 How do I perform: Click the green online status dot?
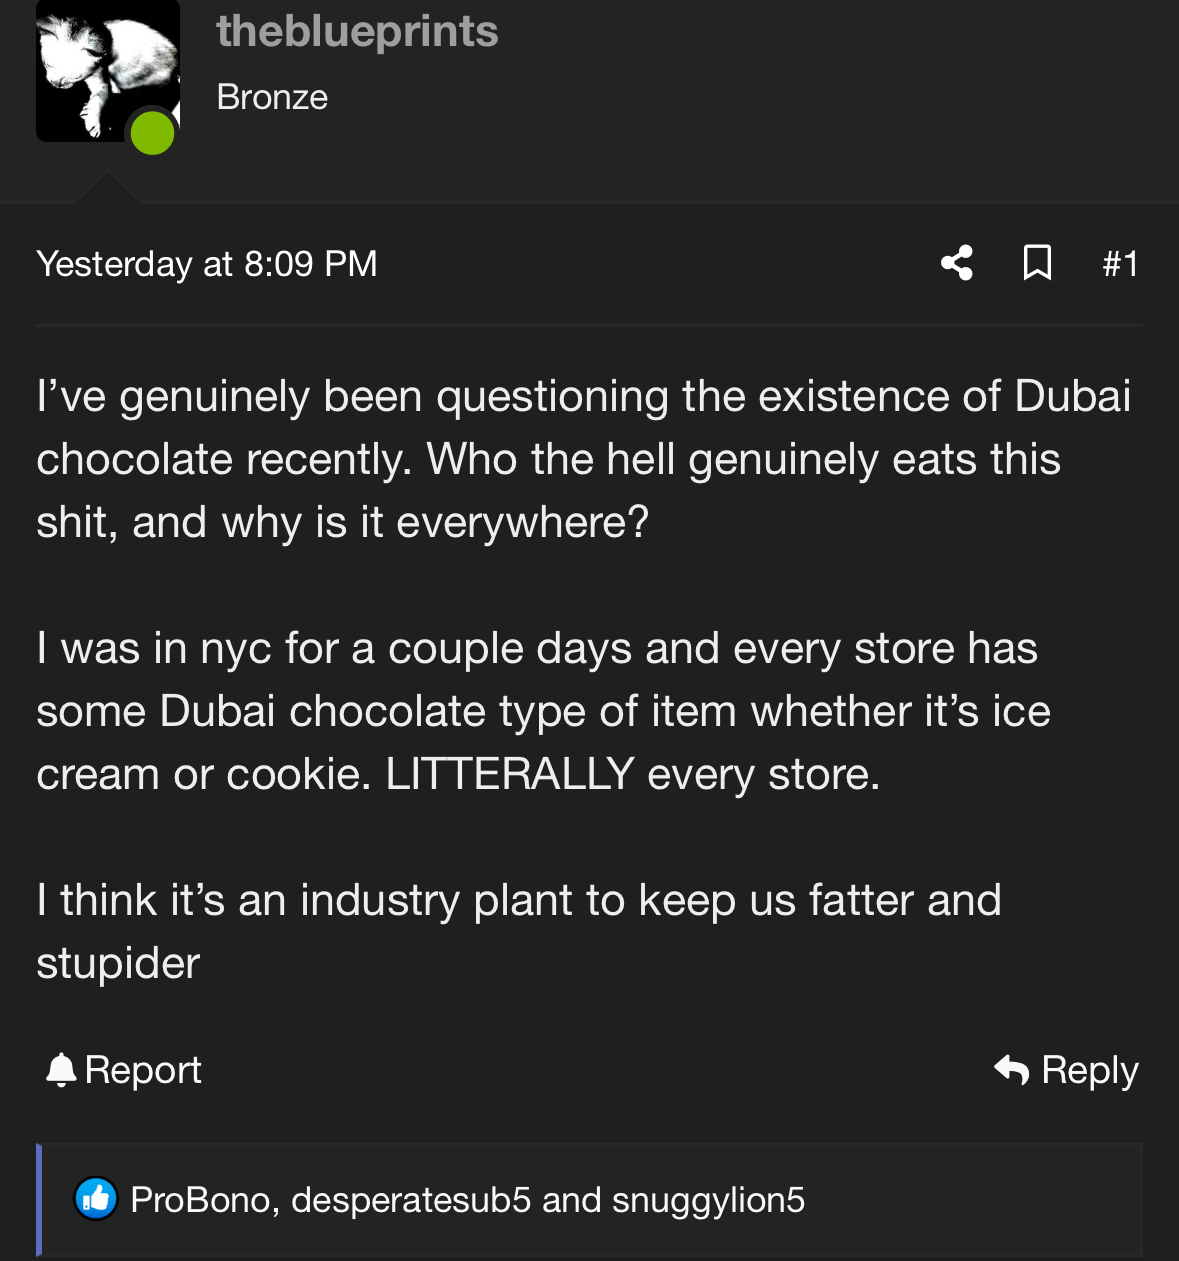click(x=153, y=133)
